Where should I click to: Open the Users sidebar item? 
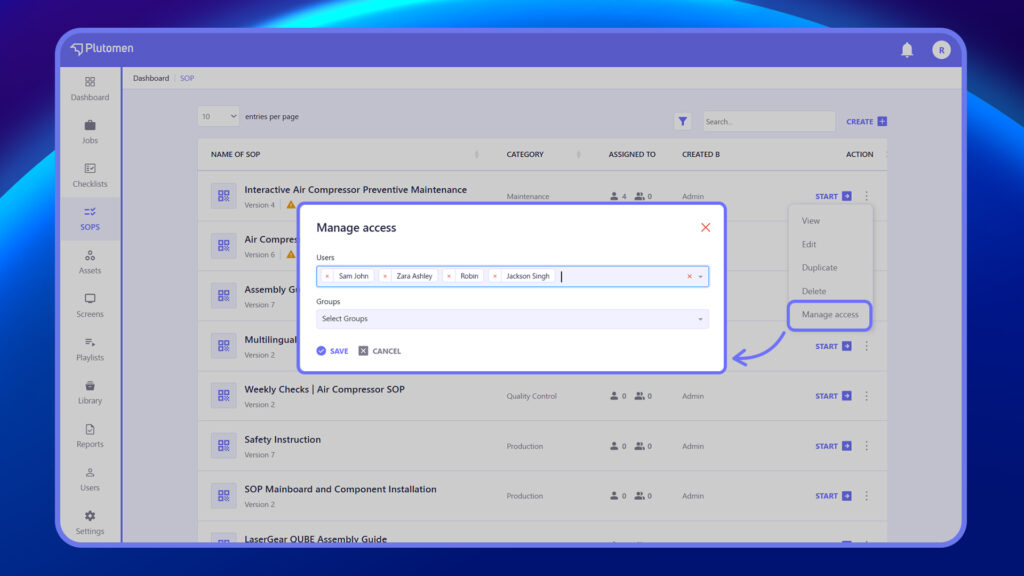(89, 479)
